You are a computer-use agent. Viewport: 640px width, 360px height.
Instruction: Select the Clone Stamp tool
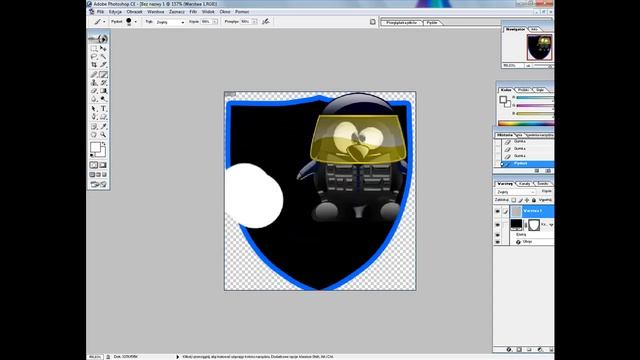click(94, 83)
